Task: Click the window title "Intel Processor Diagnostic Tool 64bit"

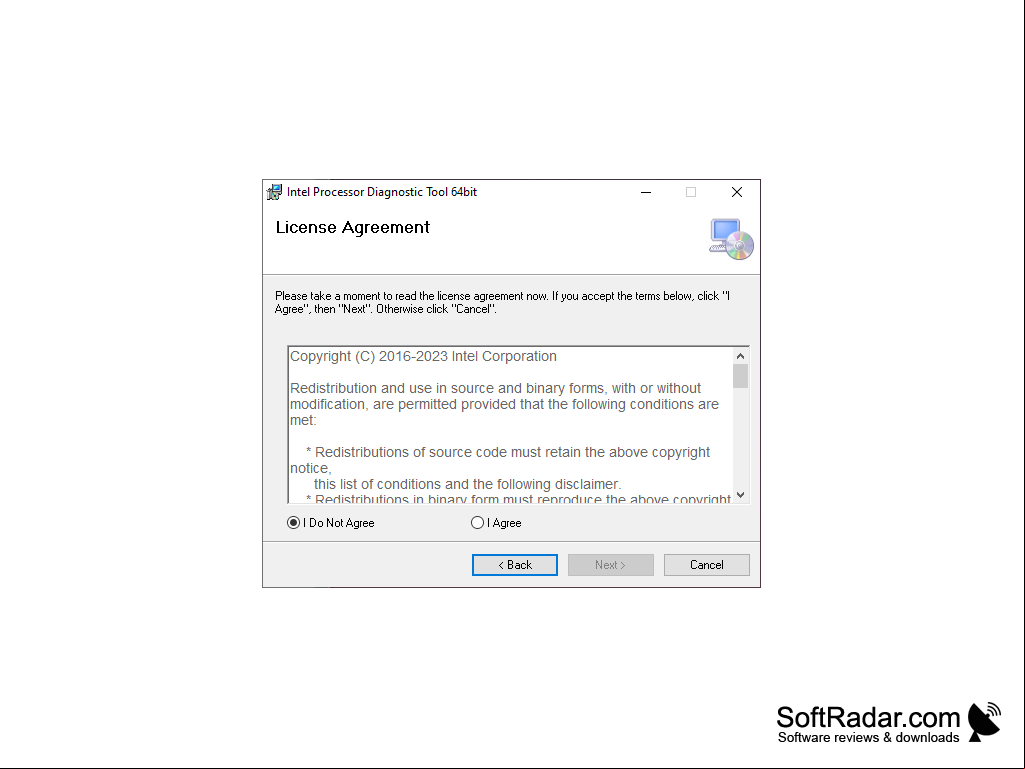Action: tap(382, 192)
